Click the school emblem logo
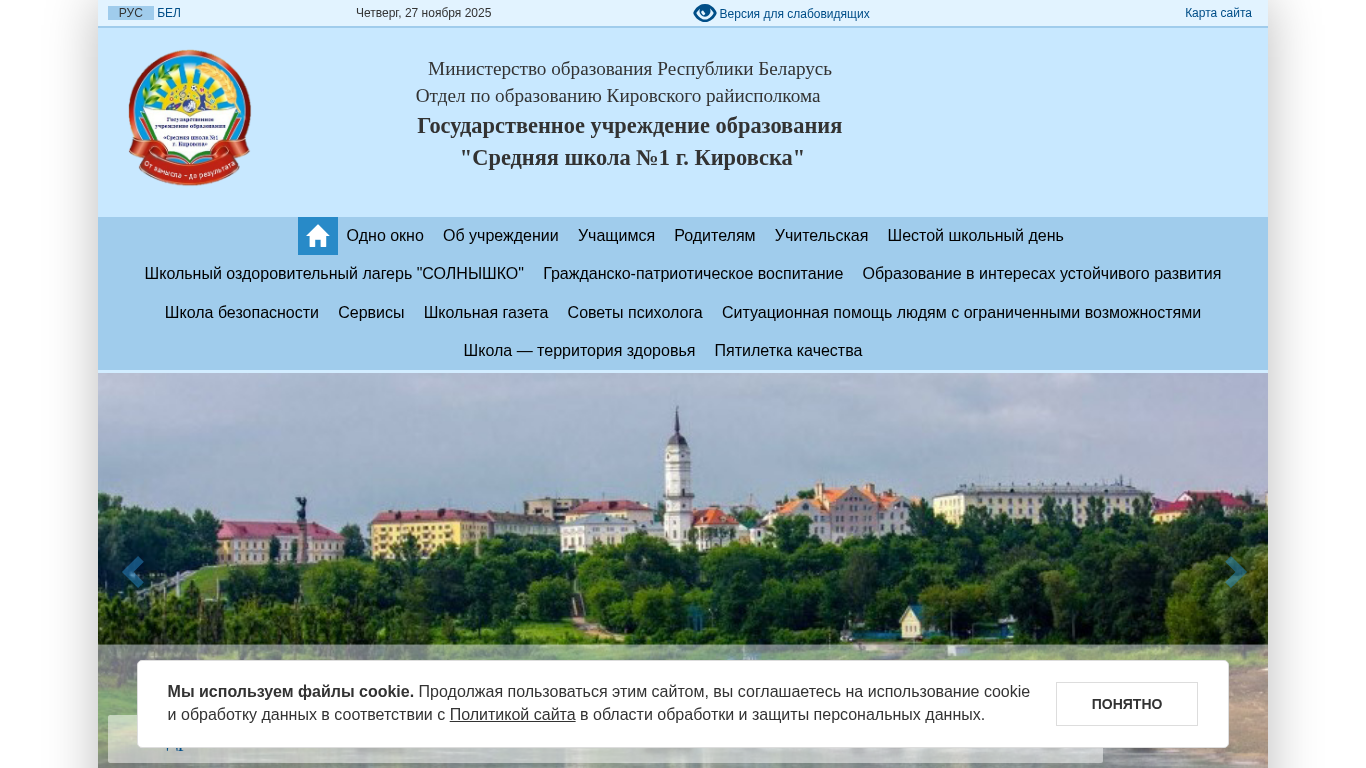Viewport: 1366px width, 768px height. coord(190,118)
